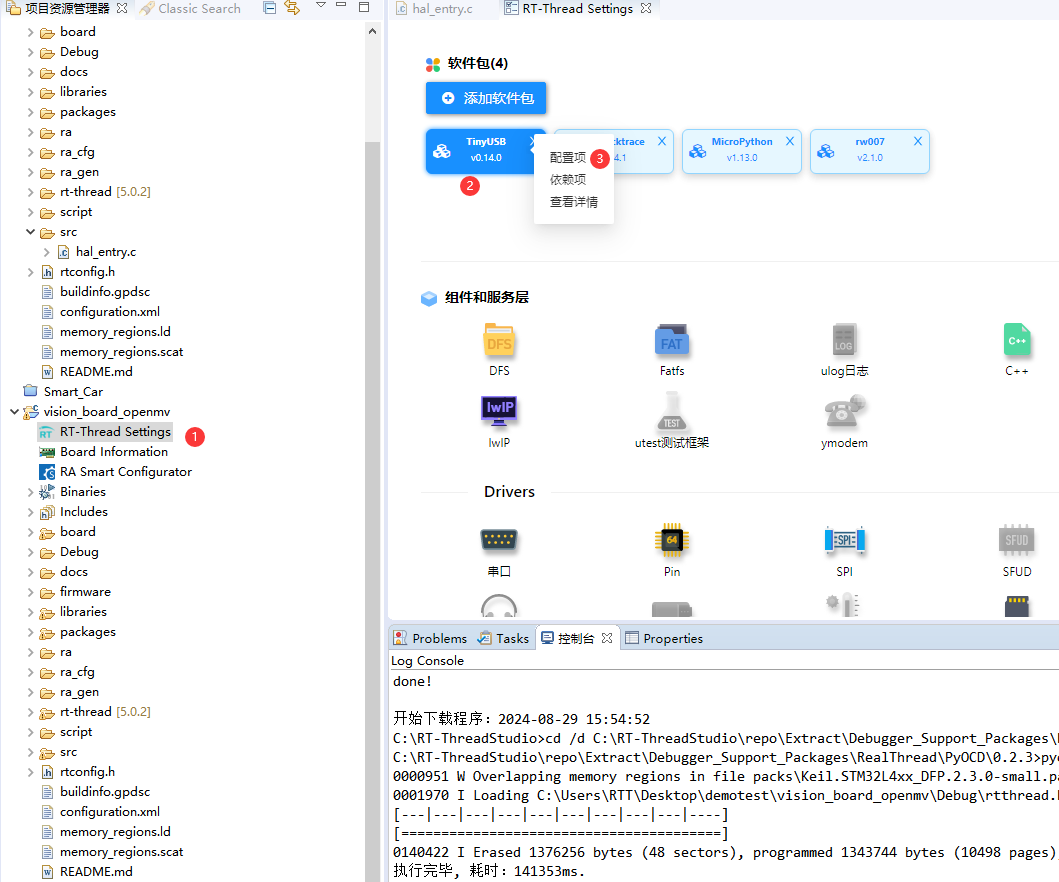Screen dimensions: 1059x882
Task: Expand the hal_entry.c file node
Action: [x=47, y=252]
